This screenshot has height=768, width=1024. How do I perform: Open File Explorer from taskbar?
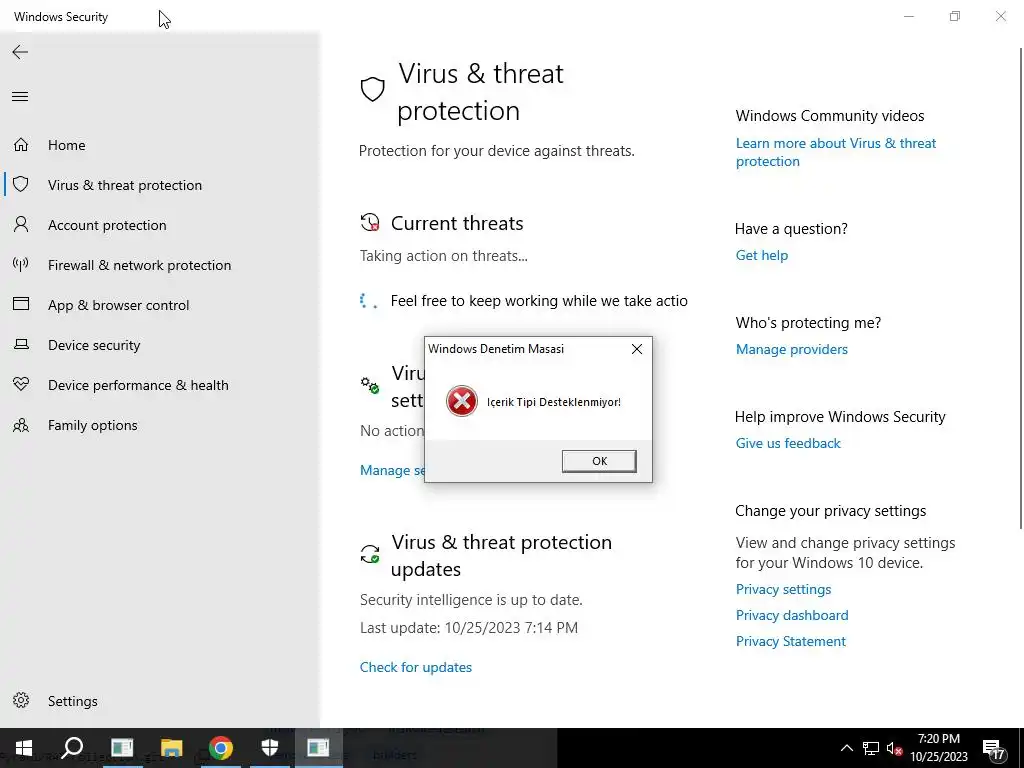pyautogui.click(x=172, y=748)
